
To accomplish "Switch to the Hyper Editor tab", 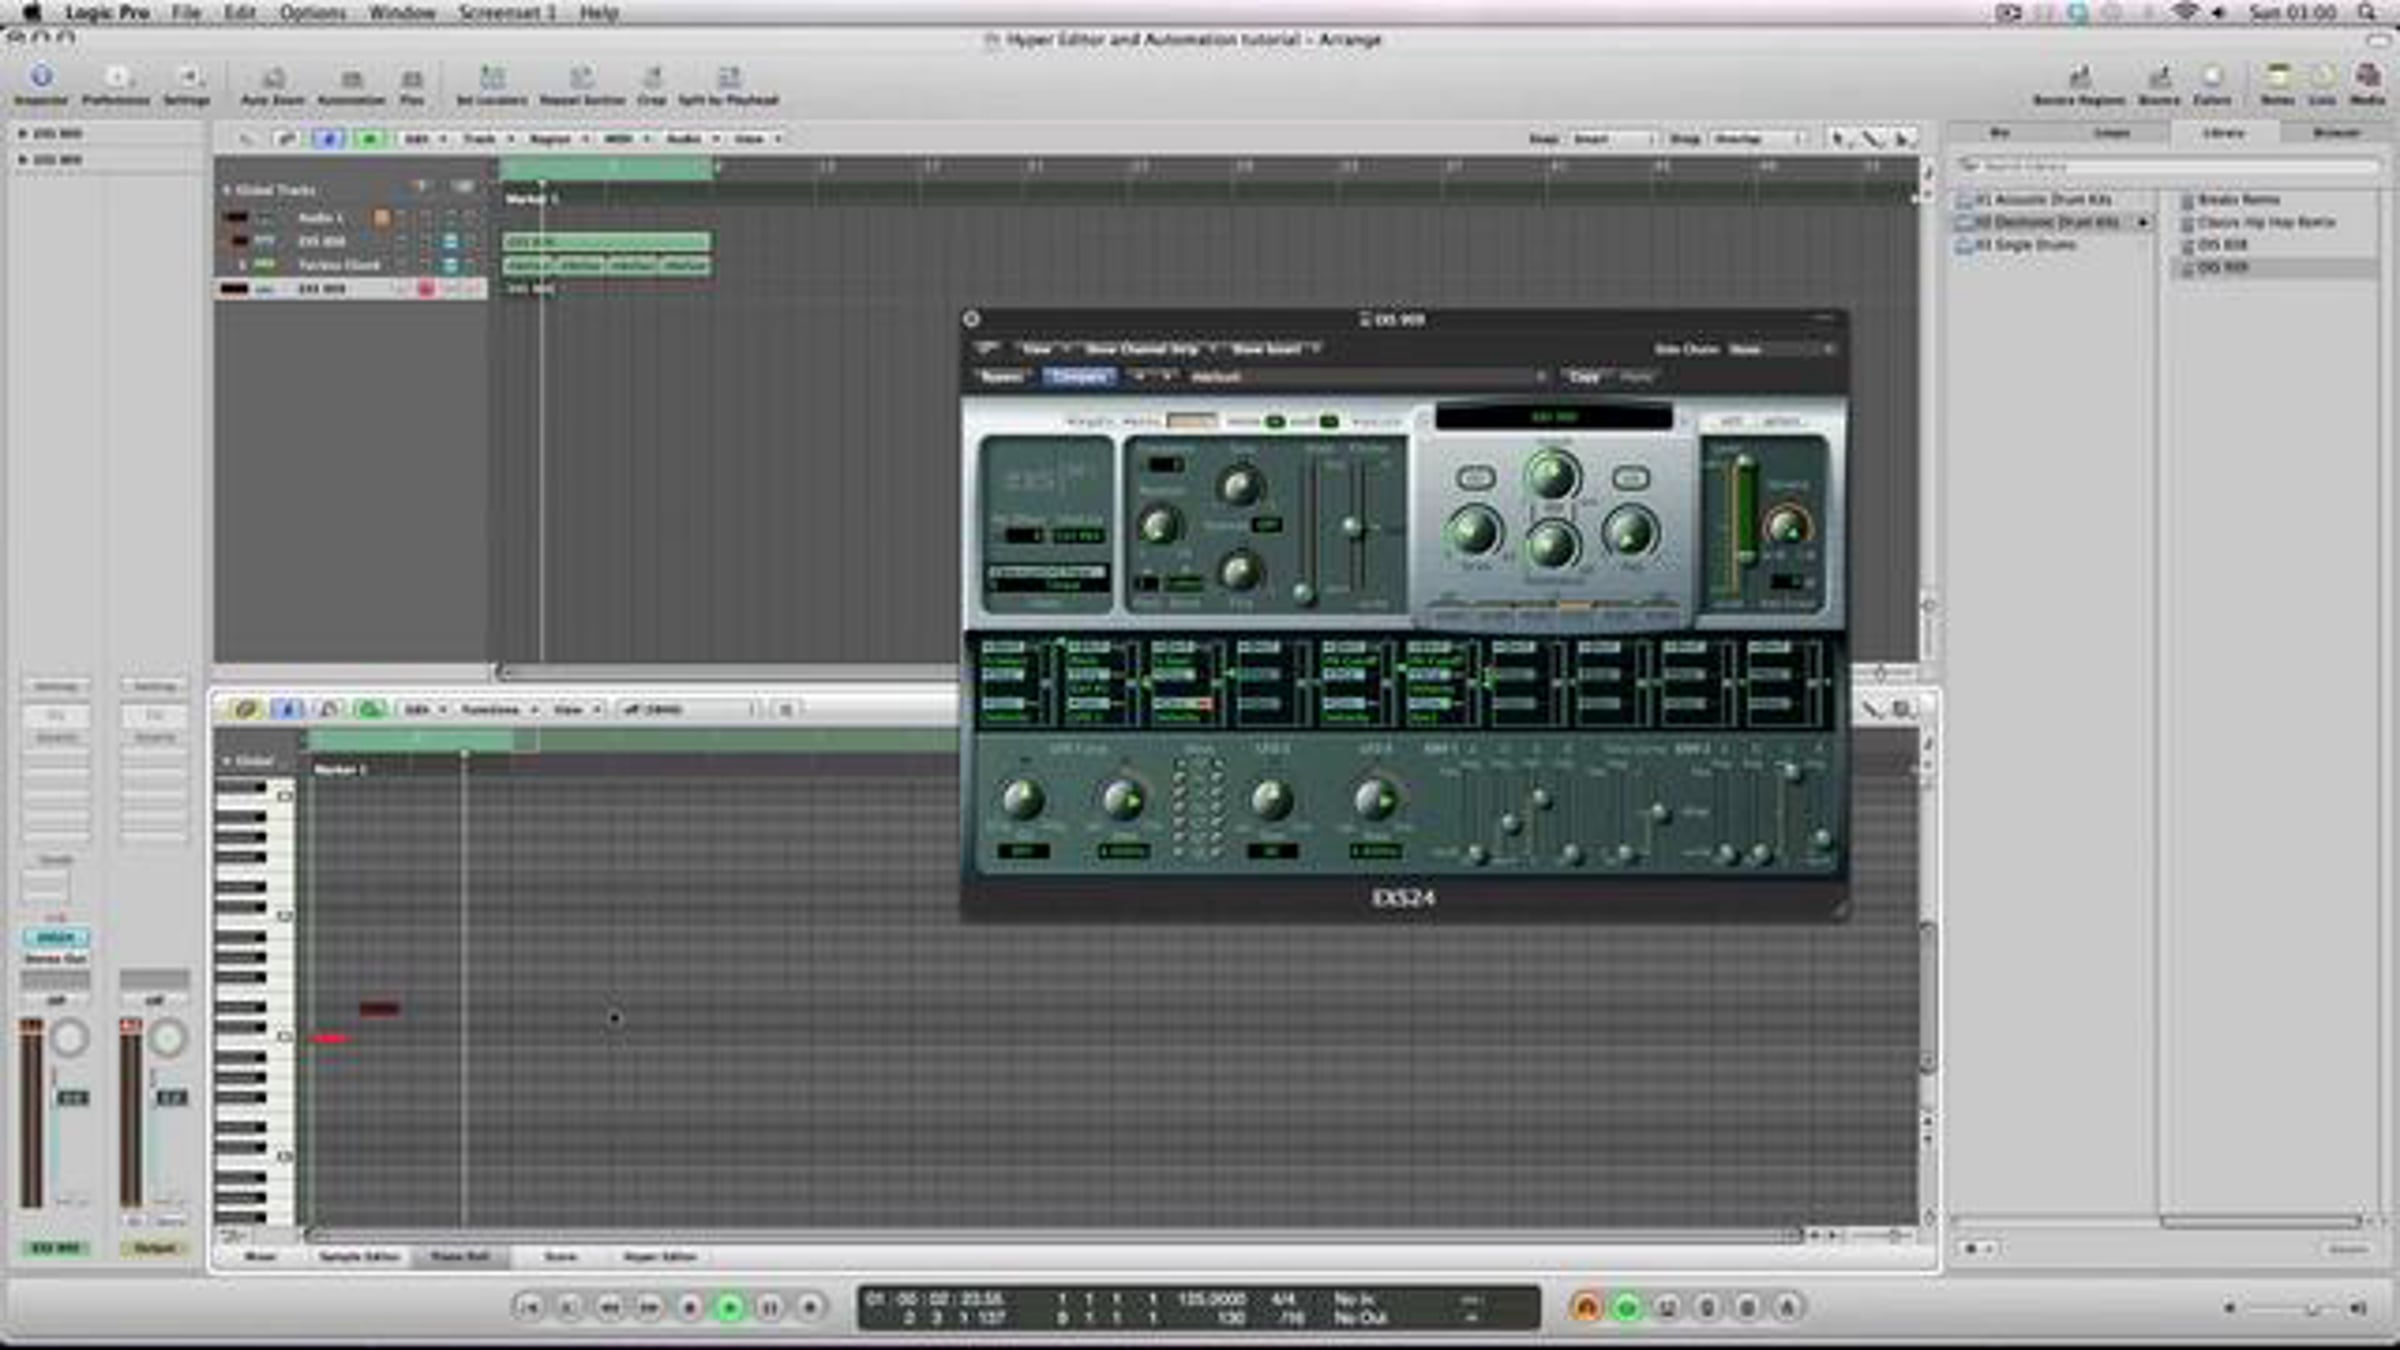I will 659,1257.
